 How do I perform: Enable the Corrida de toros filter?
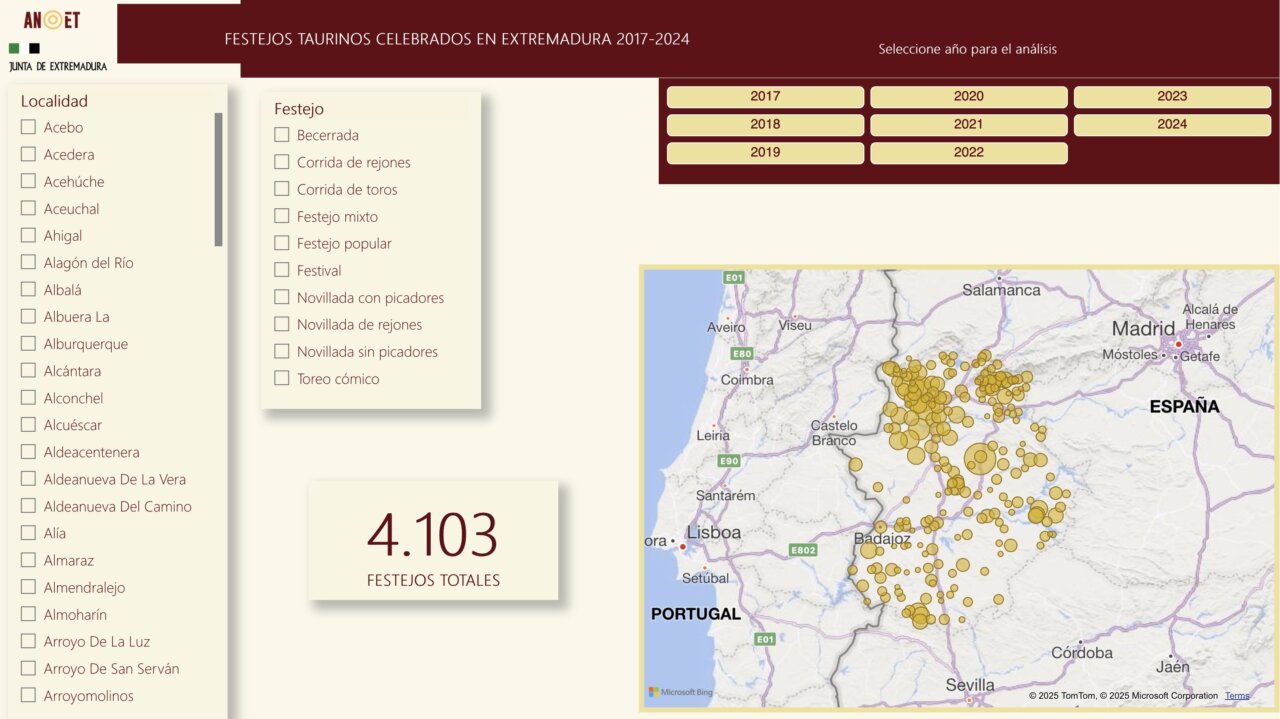(282, 189)
